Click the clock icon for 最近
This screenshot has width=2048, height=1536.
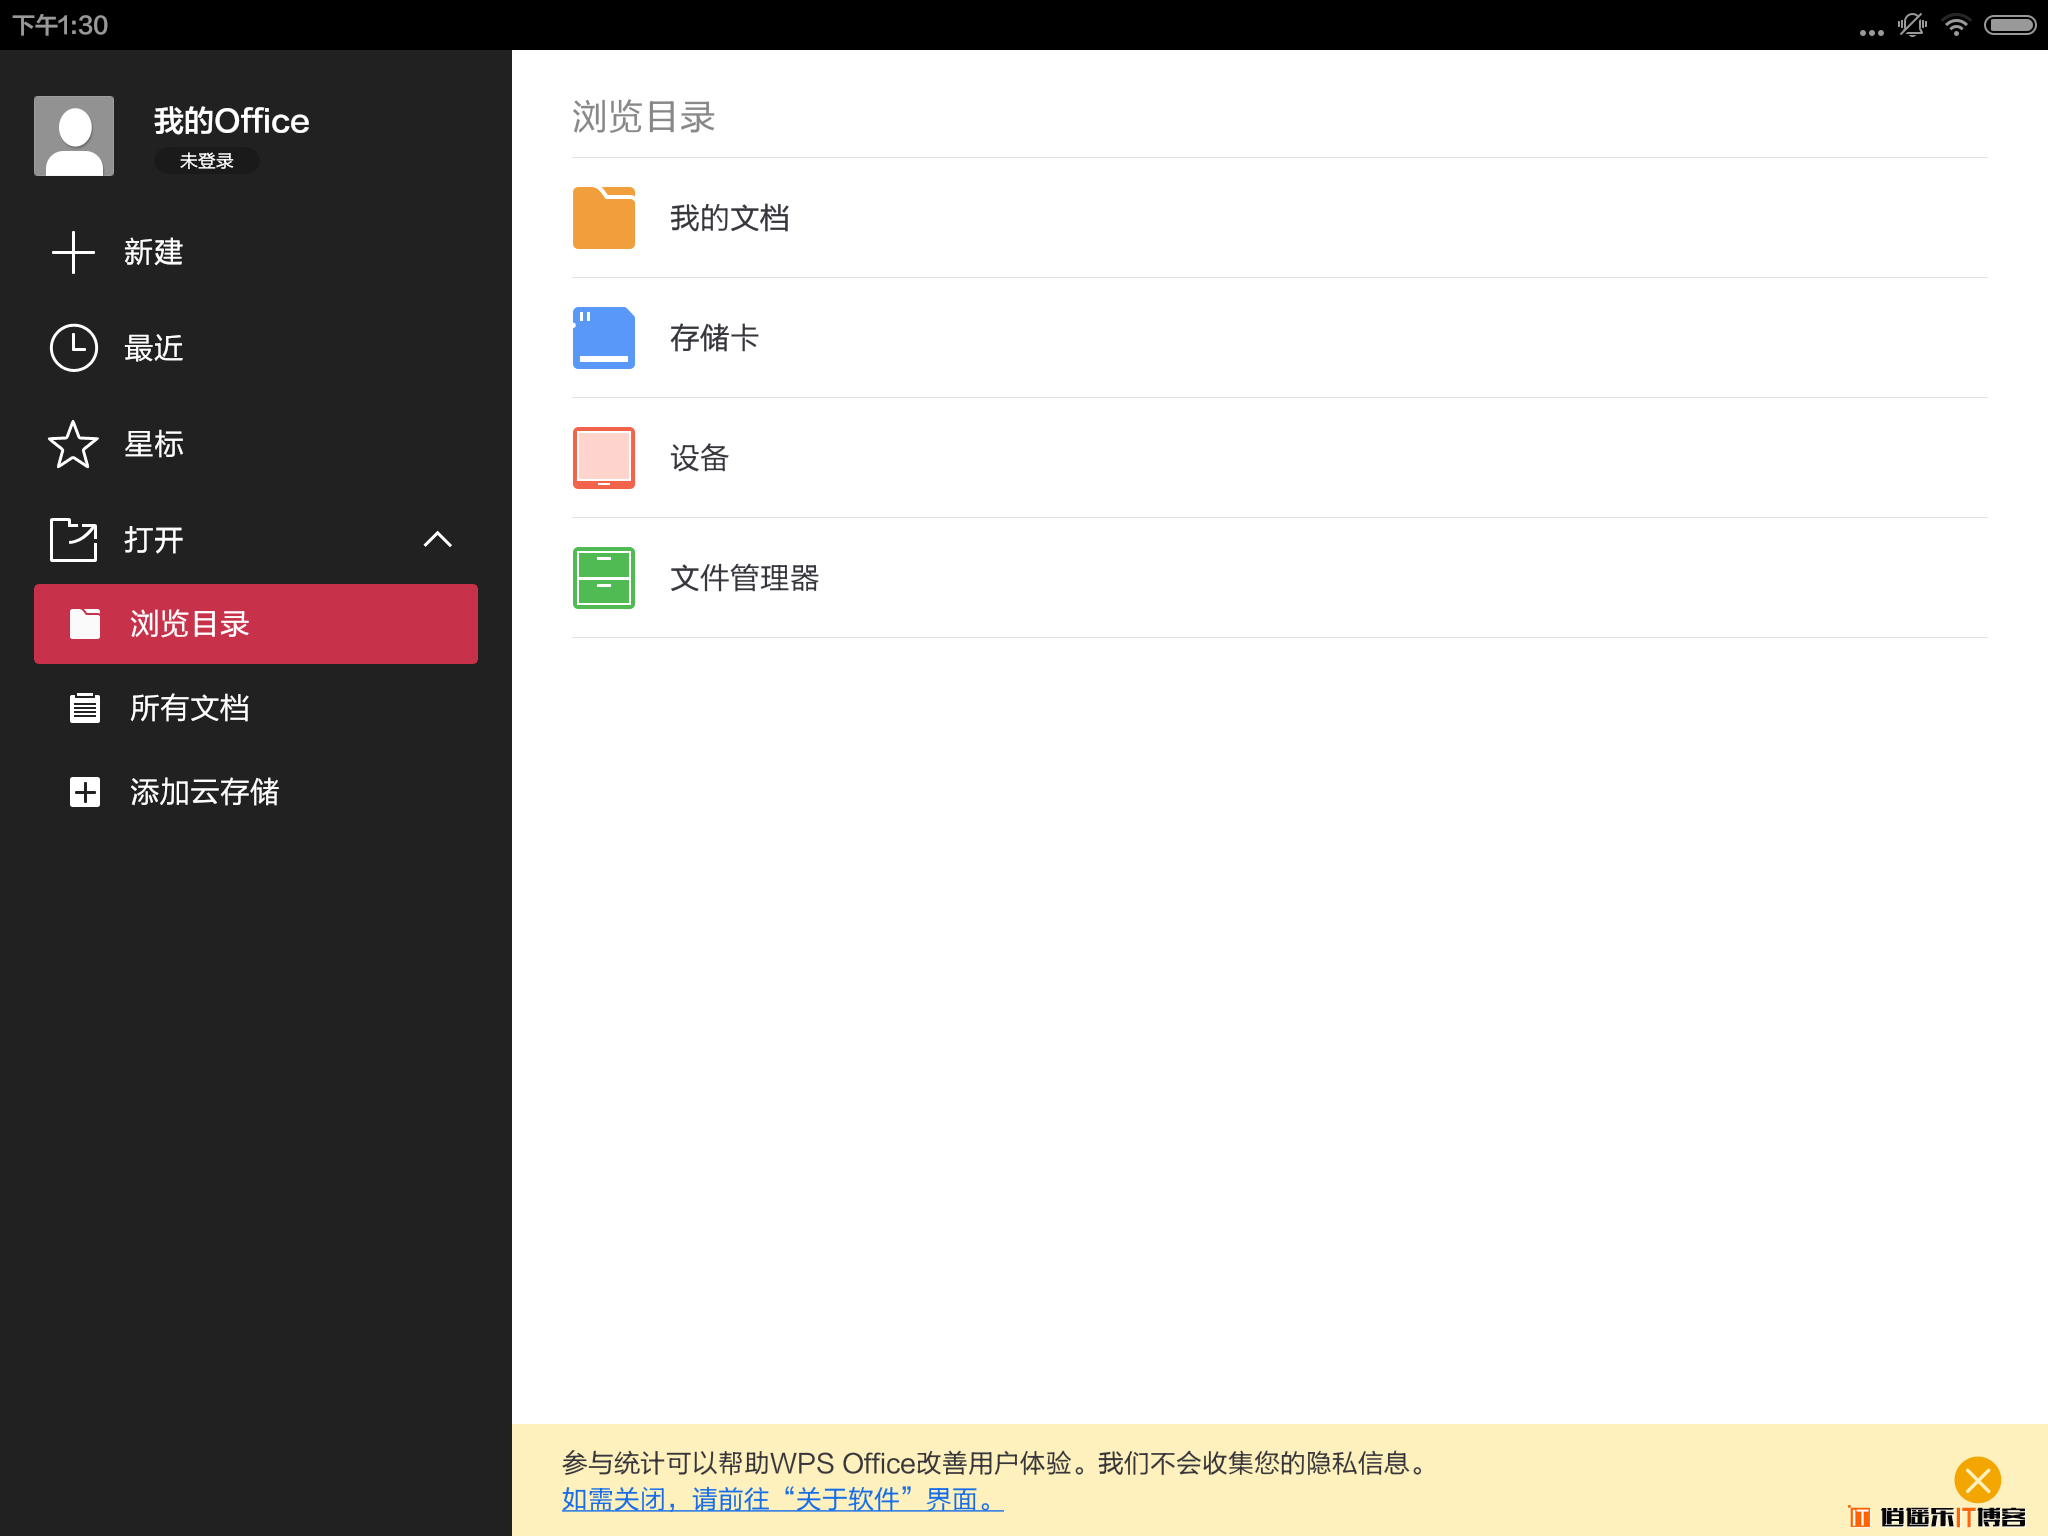pos(73,348)
